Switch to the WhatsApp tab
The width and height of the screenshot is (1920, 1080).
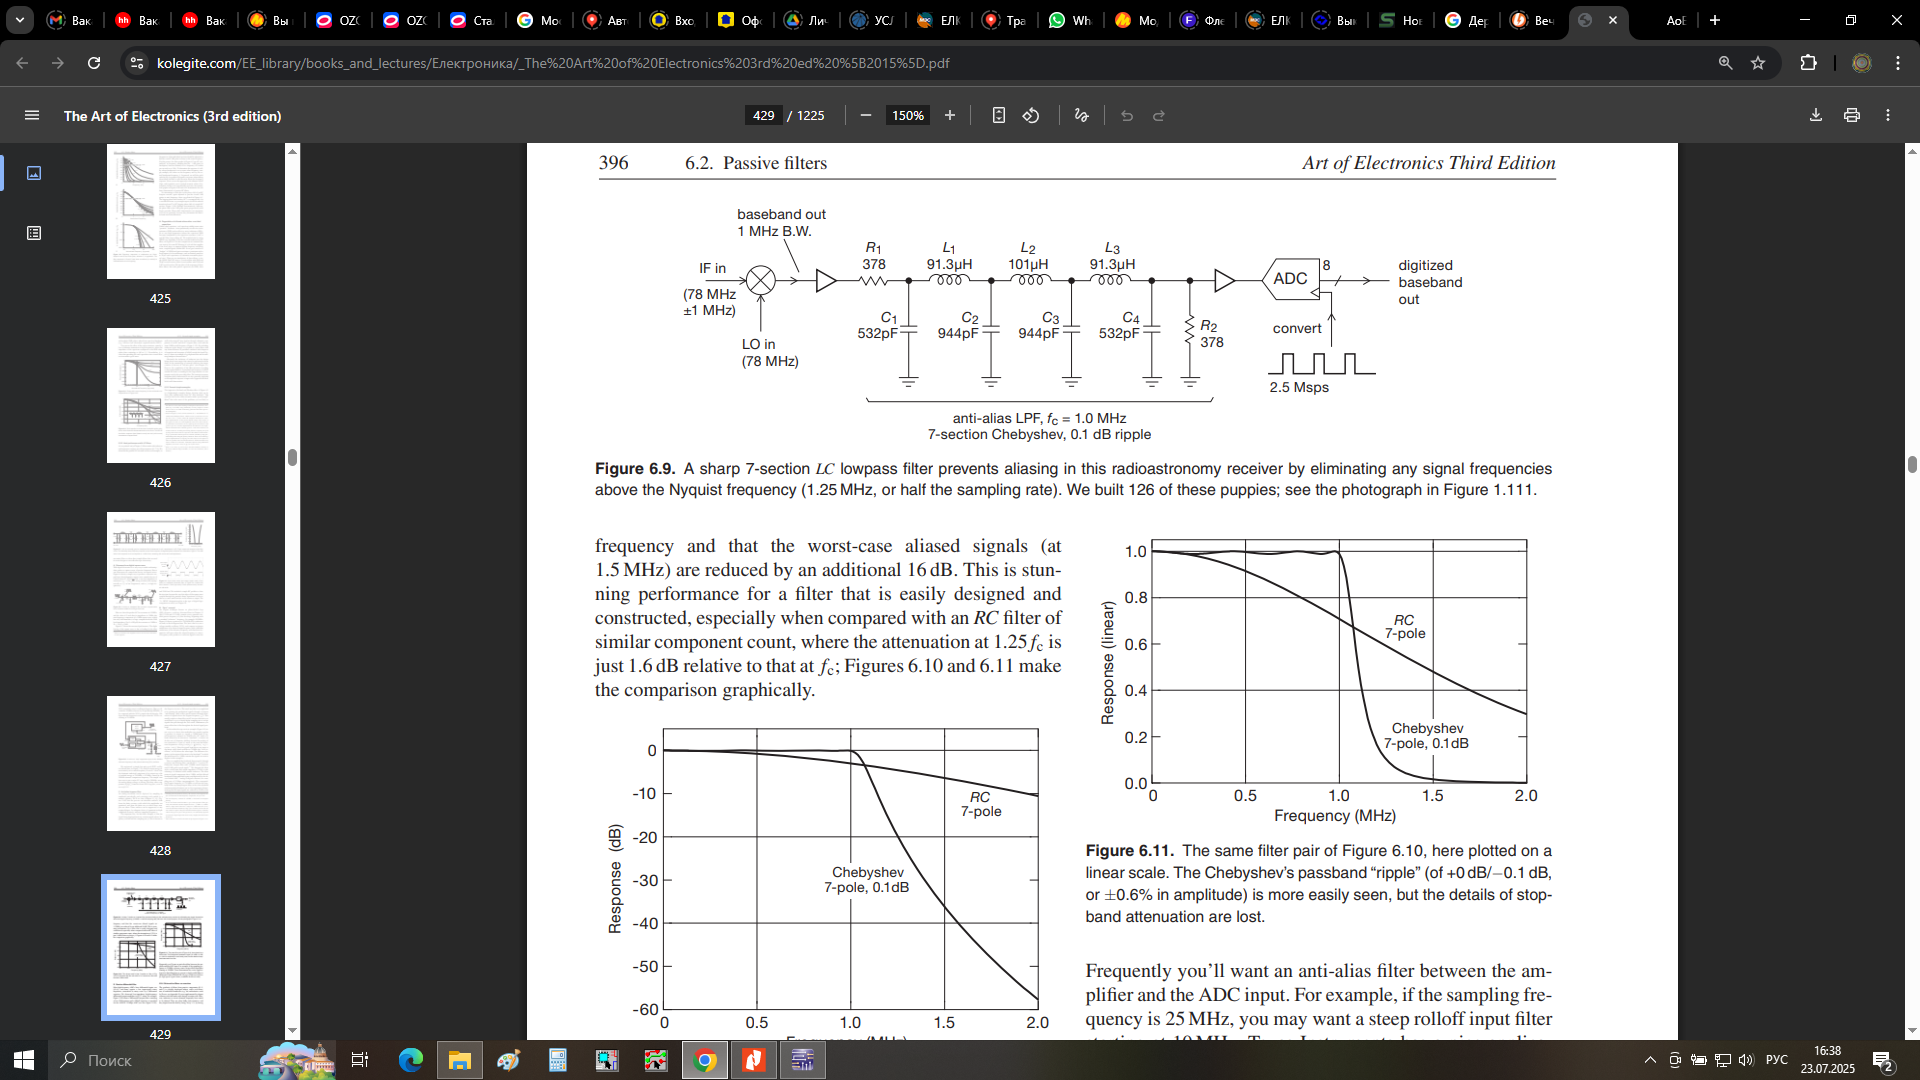[1069, 20]
